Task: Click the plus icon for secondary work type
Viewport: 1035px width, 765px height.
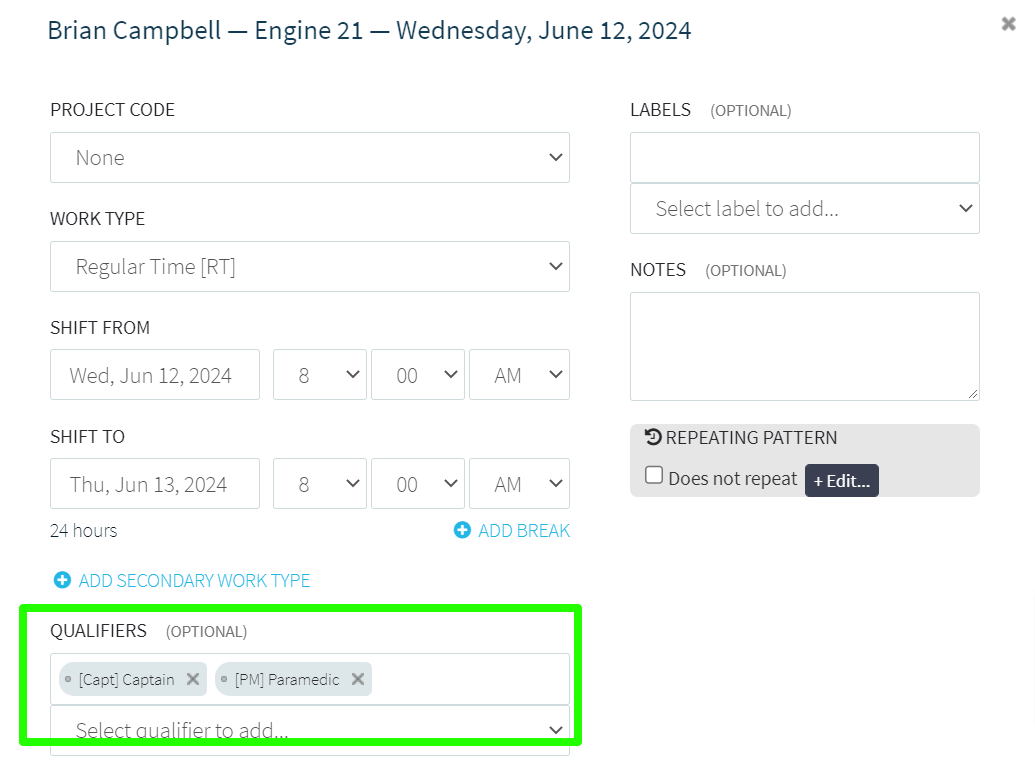Action: click(x=62, y=580)
